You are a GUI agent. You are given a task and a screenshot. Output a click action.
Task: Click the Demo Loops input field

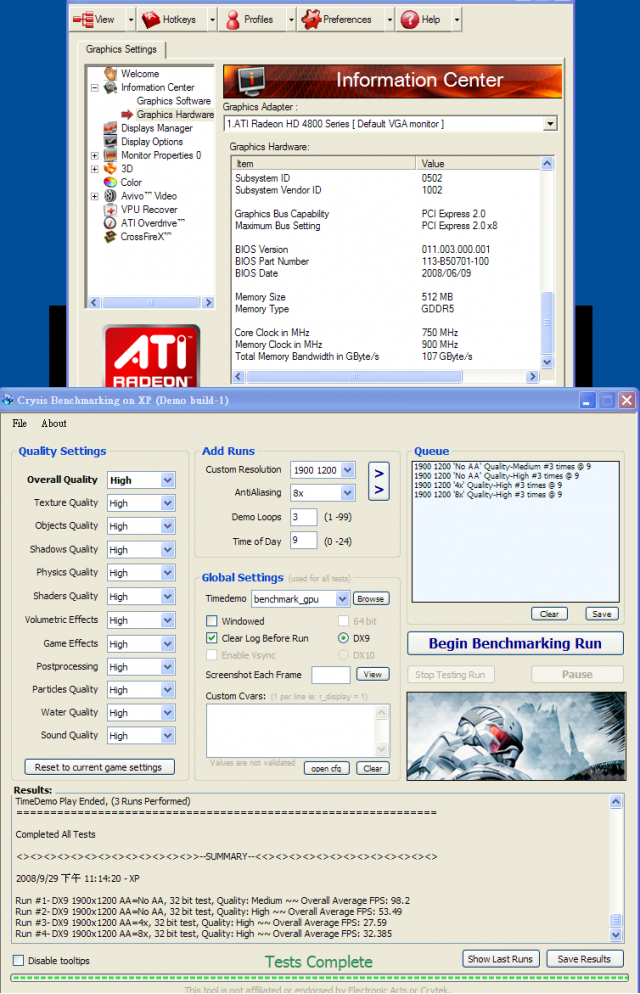click(x=304, y=517)
